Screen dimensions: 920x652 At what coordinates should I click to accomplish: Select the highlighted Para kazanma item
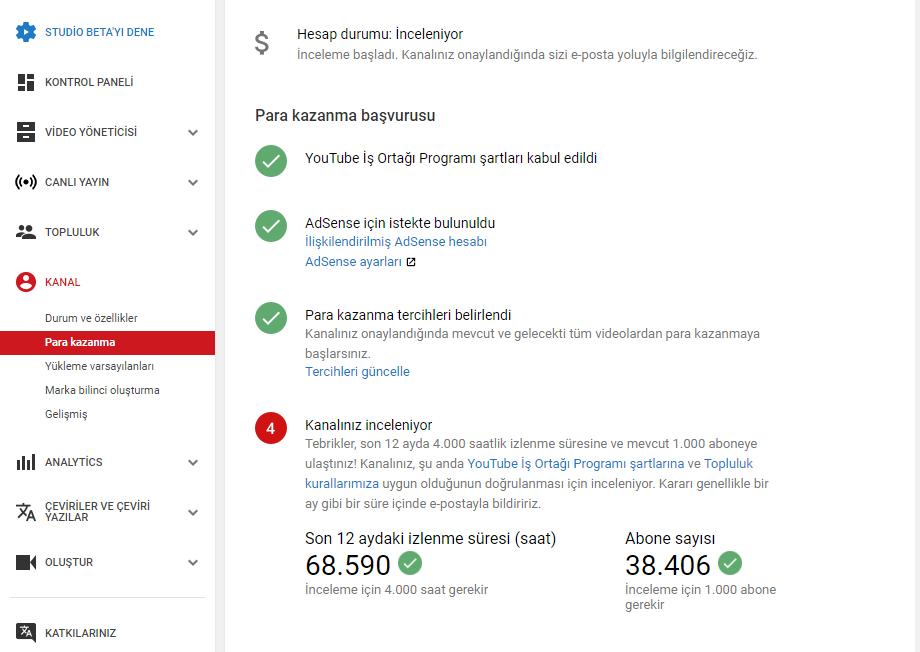tap(107, 343)
